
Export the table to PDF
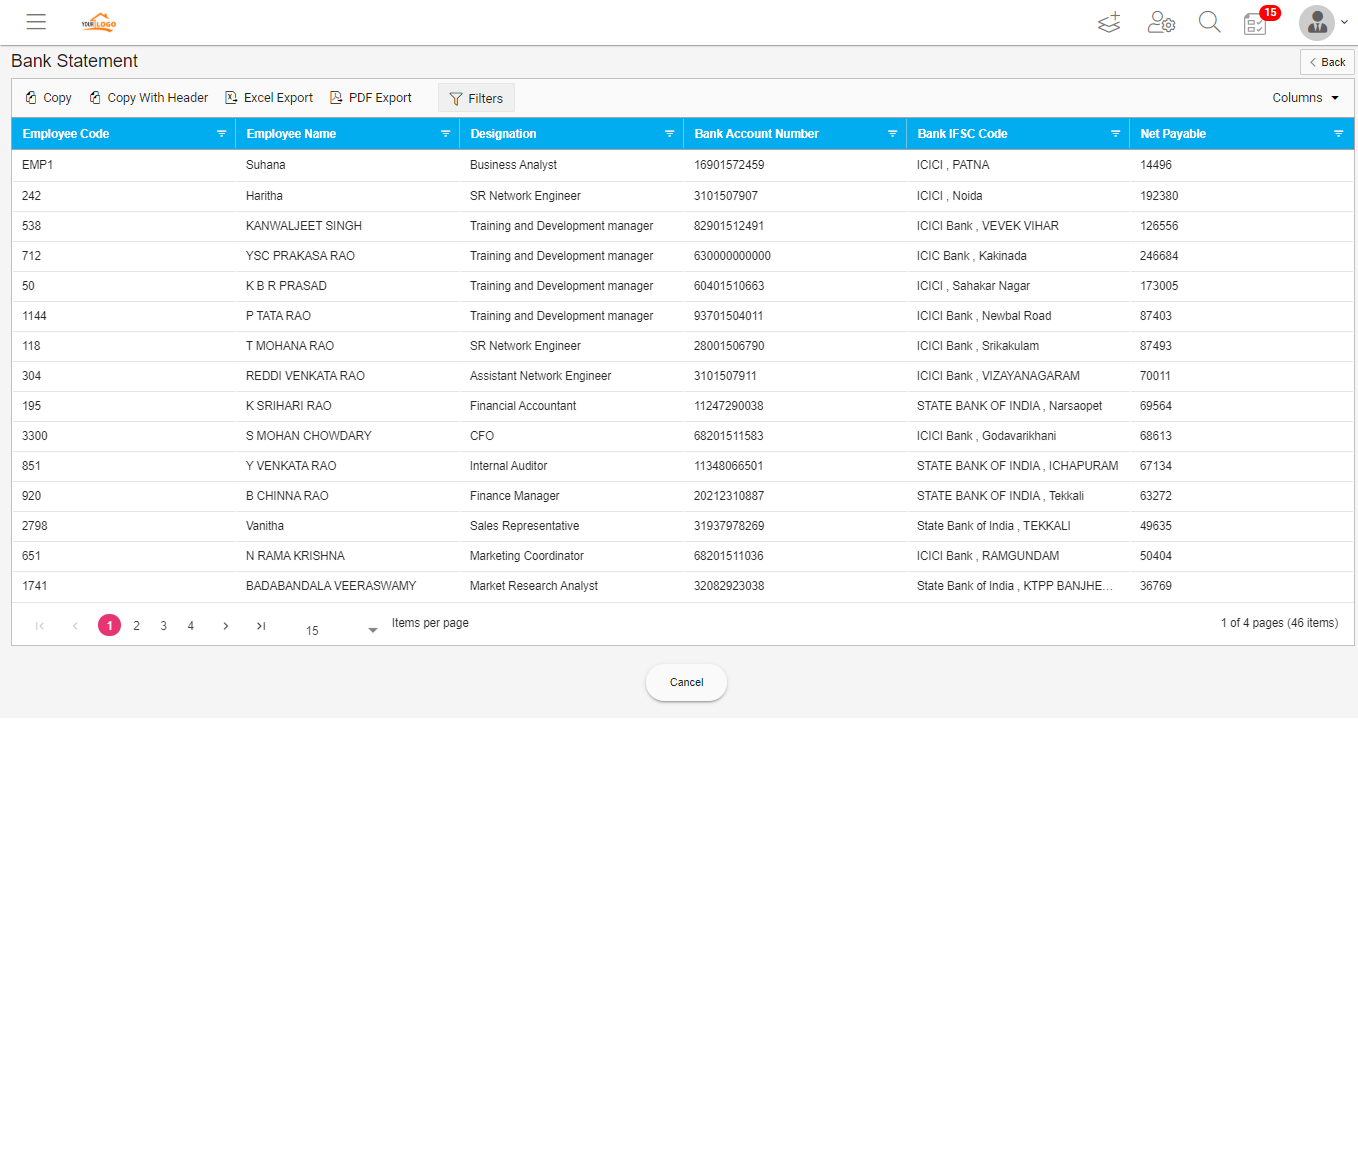click(371, 98)
